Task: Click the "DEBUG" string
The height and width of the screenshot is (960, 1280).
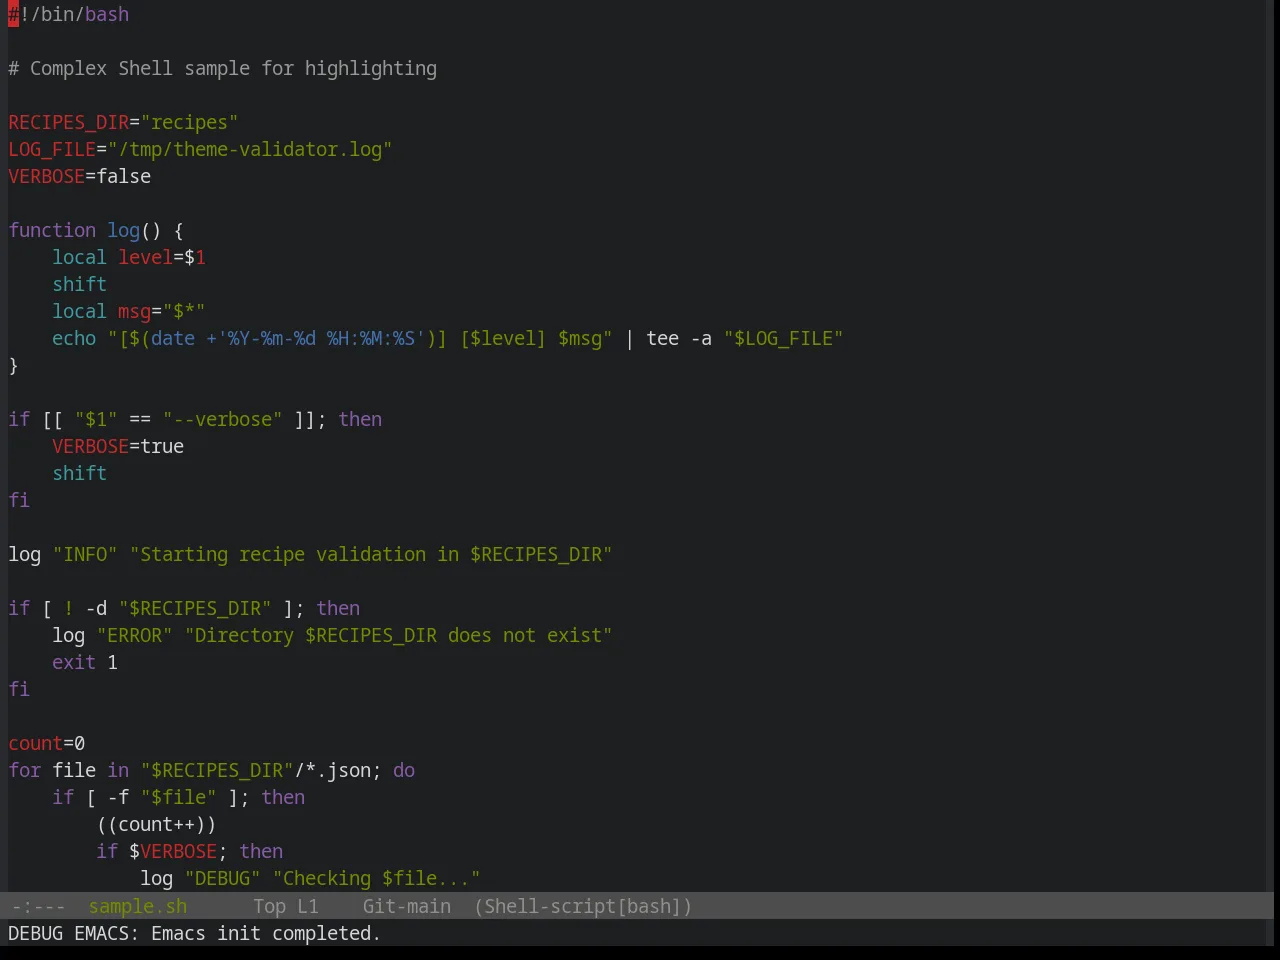Action: click(x=222, y=878)
